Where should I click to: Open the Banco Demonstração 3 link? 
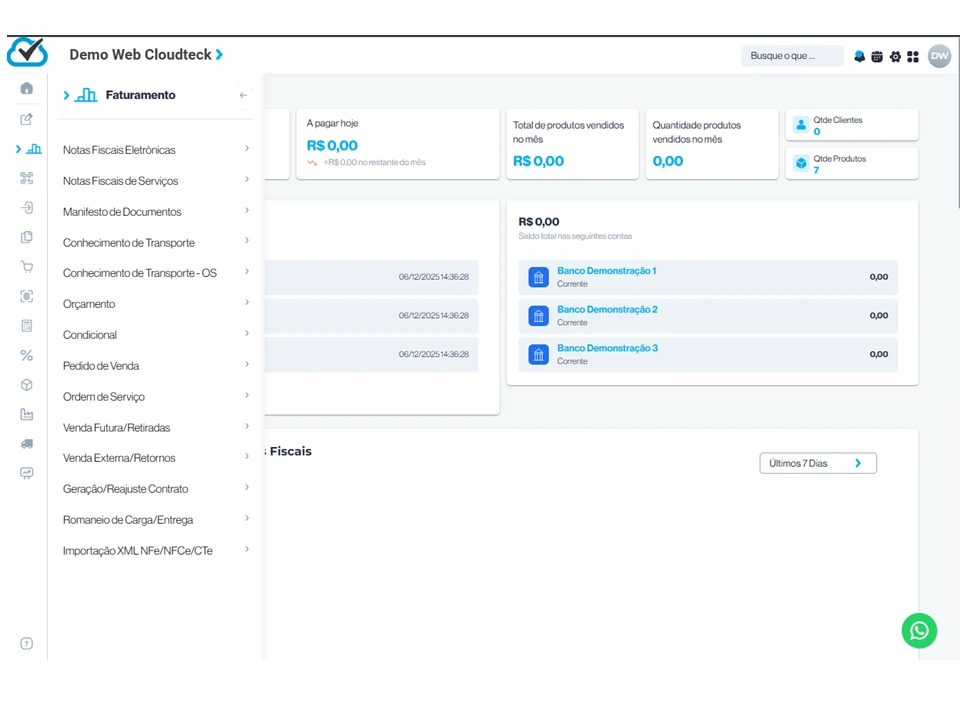[x=606, y=348]
